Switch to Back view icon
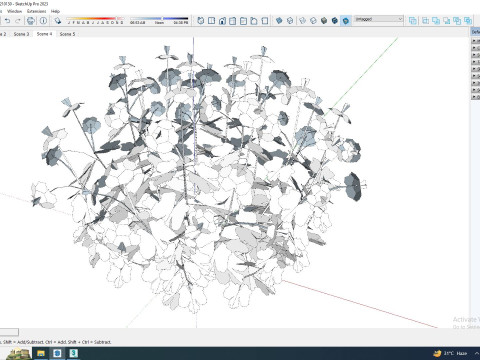 243,21
